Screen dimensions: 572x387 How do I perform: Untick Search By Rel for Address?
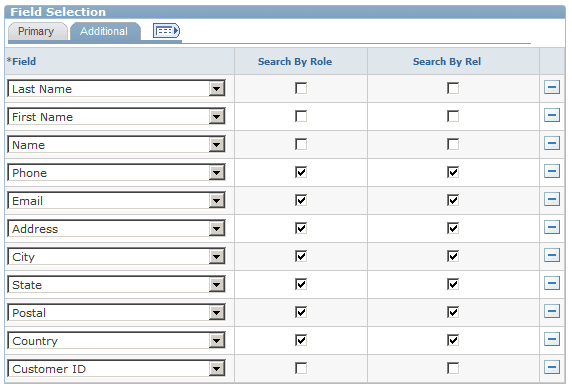tap(453, 228)
